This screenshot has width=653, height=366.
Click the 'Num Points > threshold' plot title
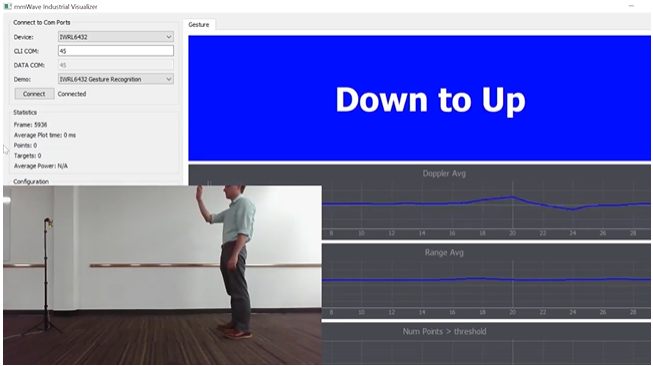[x=444, y=331]
